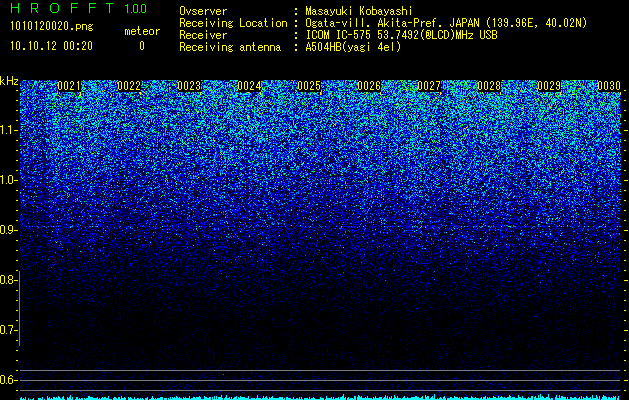This screenshot has width=629, height=400.
Task: Click the meteor count value 0
Action: tap(142, 46)
